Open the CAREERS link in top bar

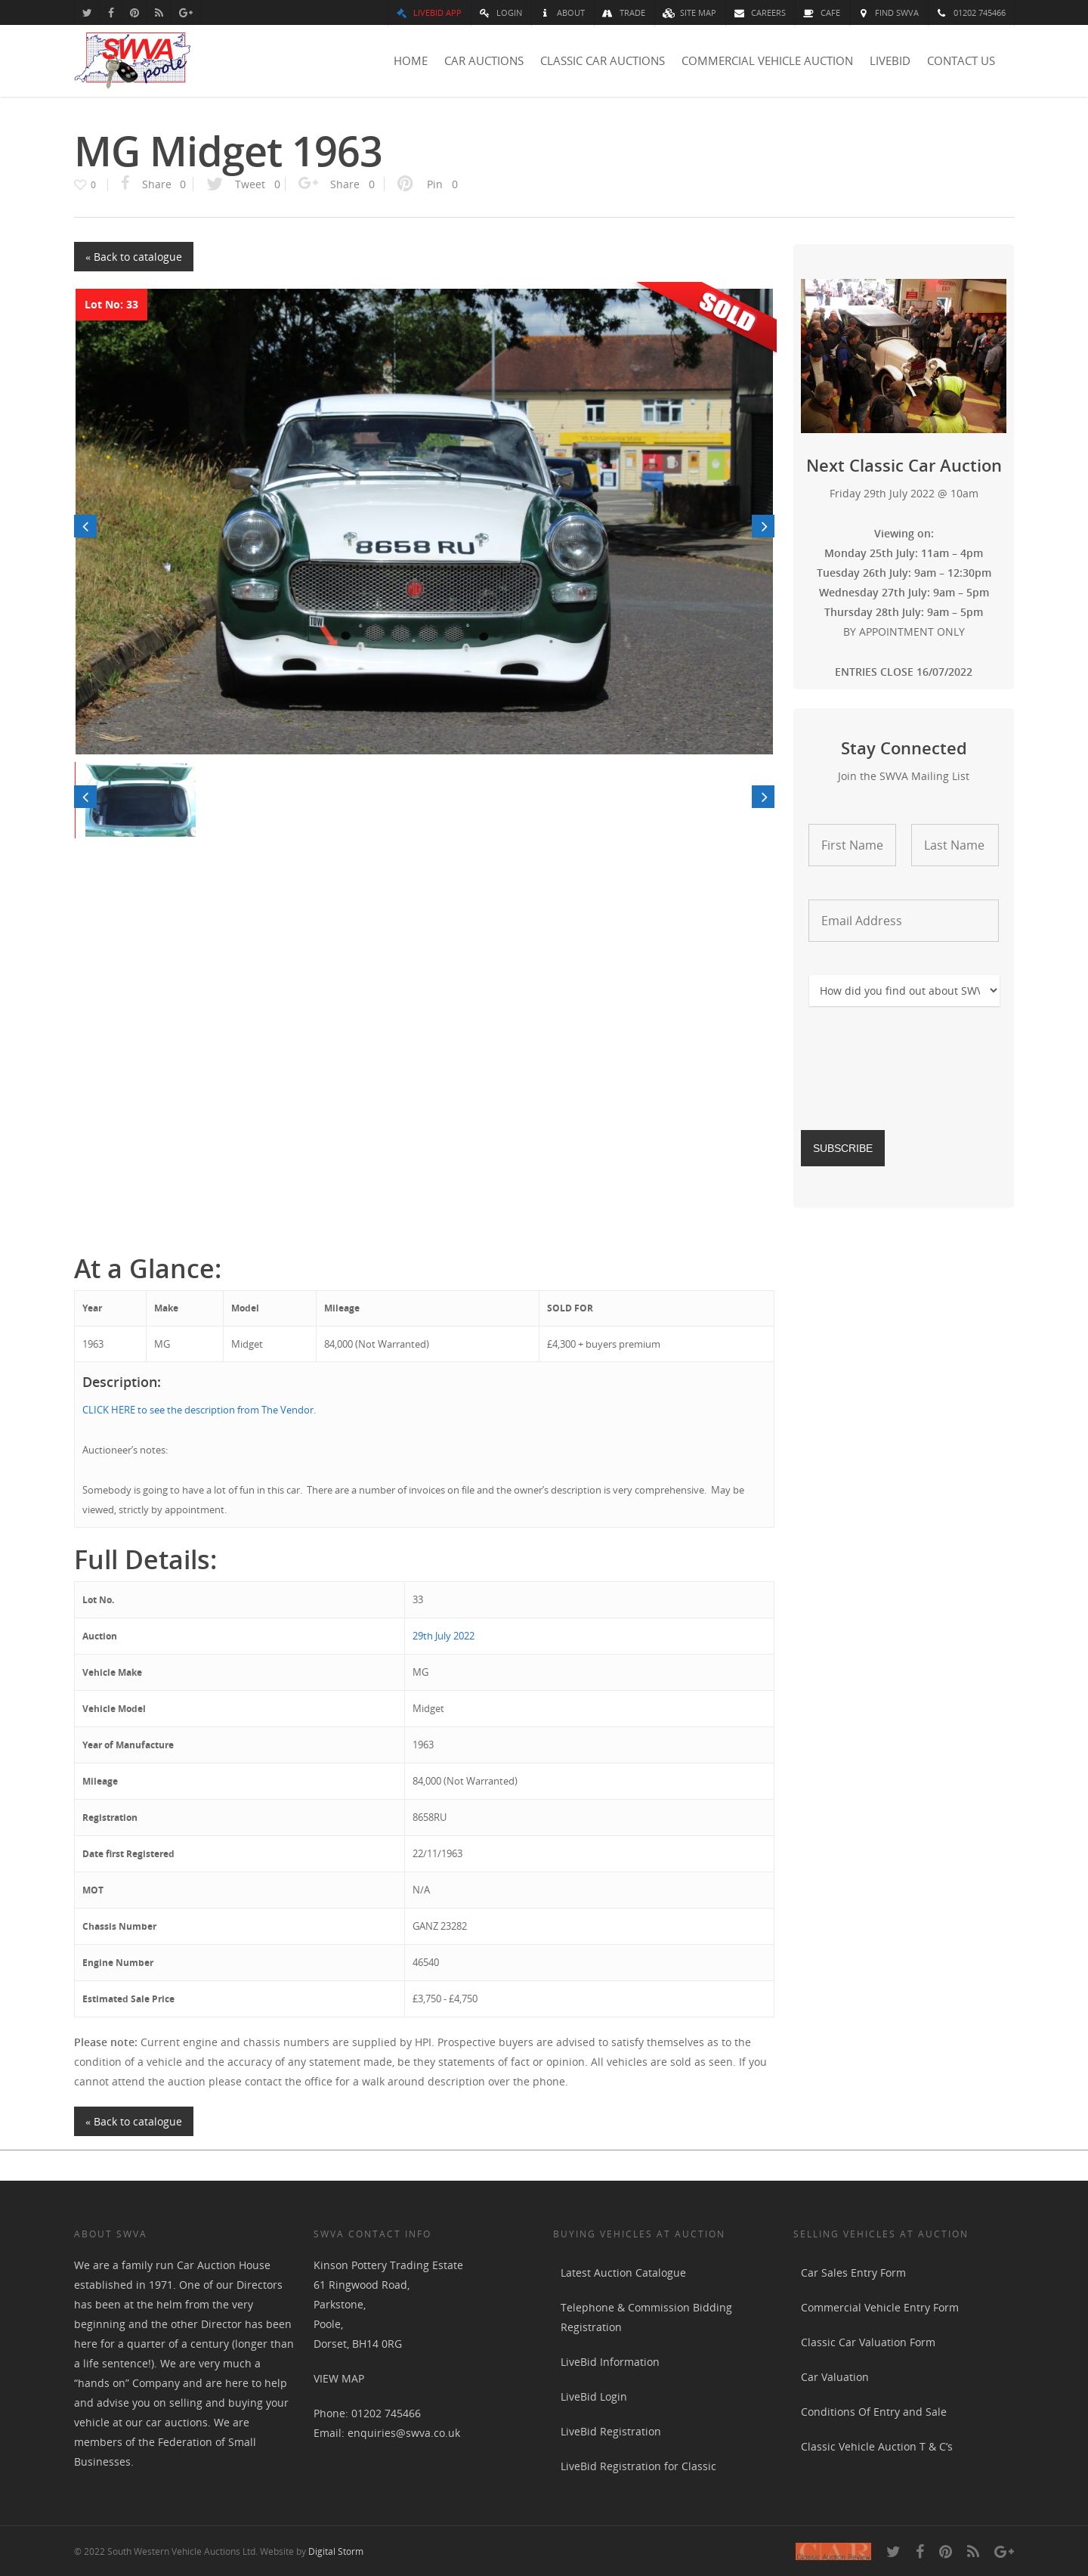760,13
